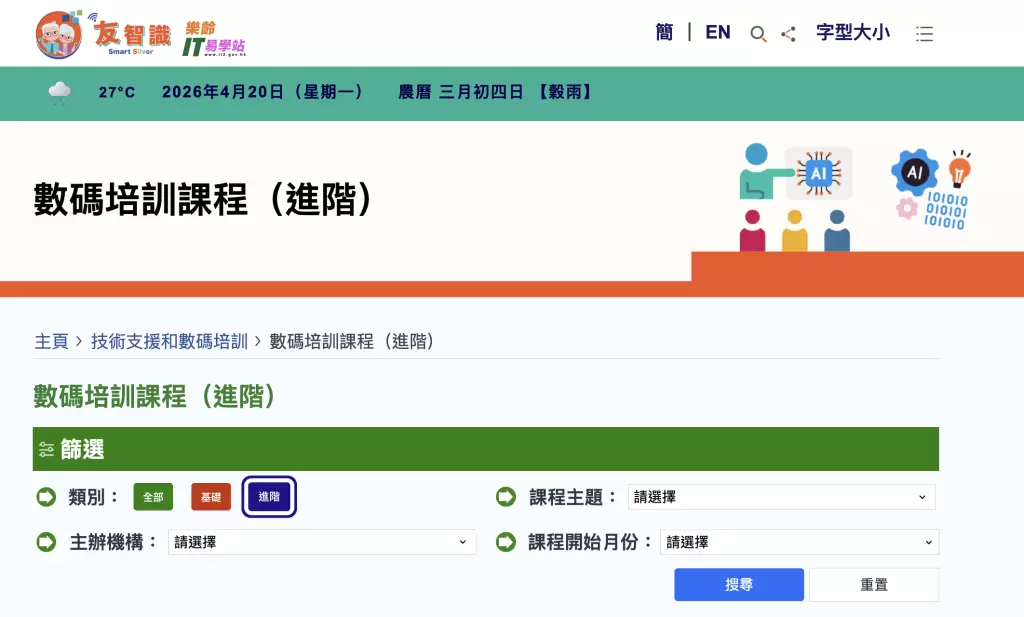Screen dimensions: 1024x617
Task: Click the AI instructor banner illustration
Action: (797, 198)
